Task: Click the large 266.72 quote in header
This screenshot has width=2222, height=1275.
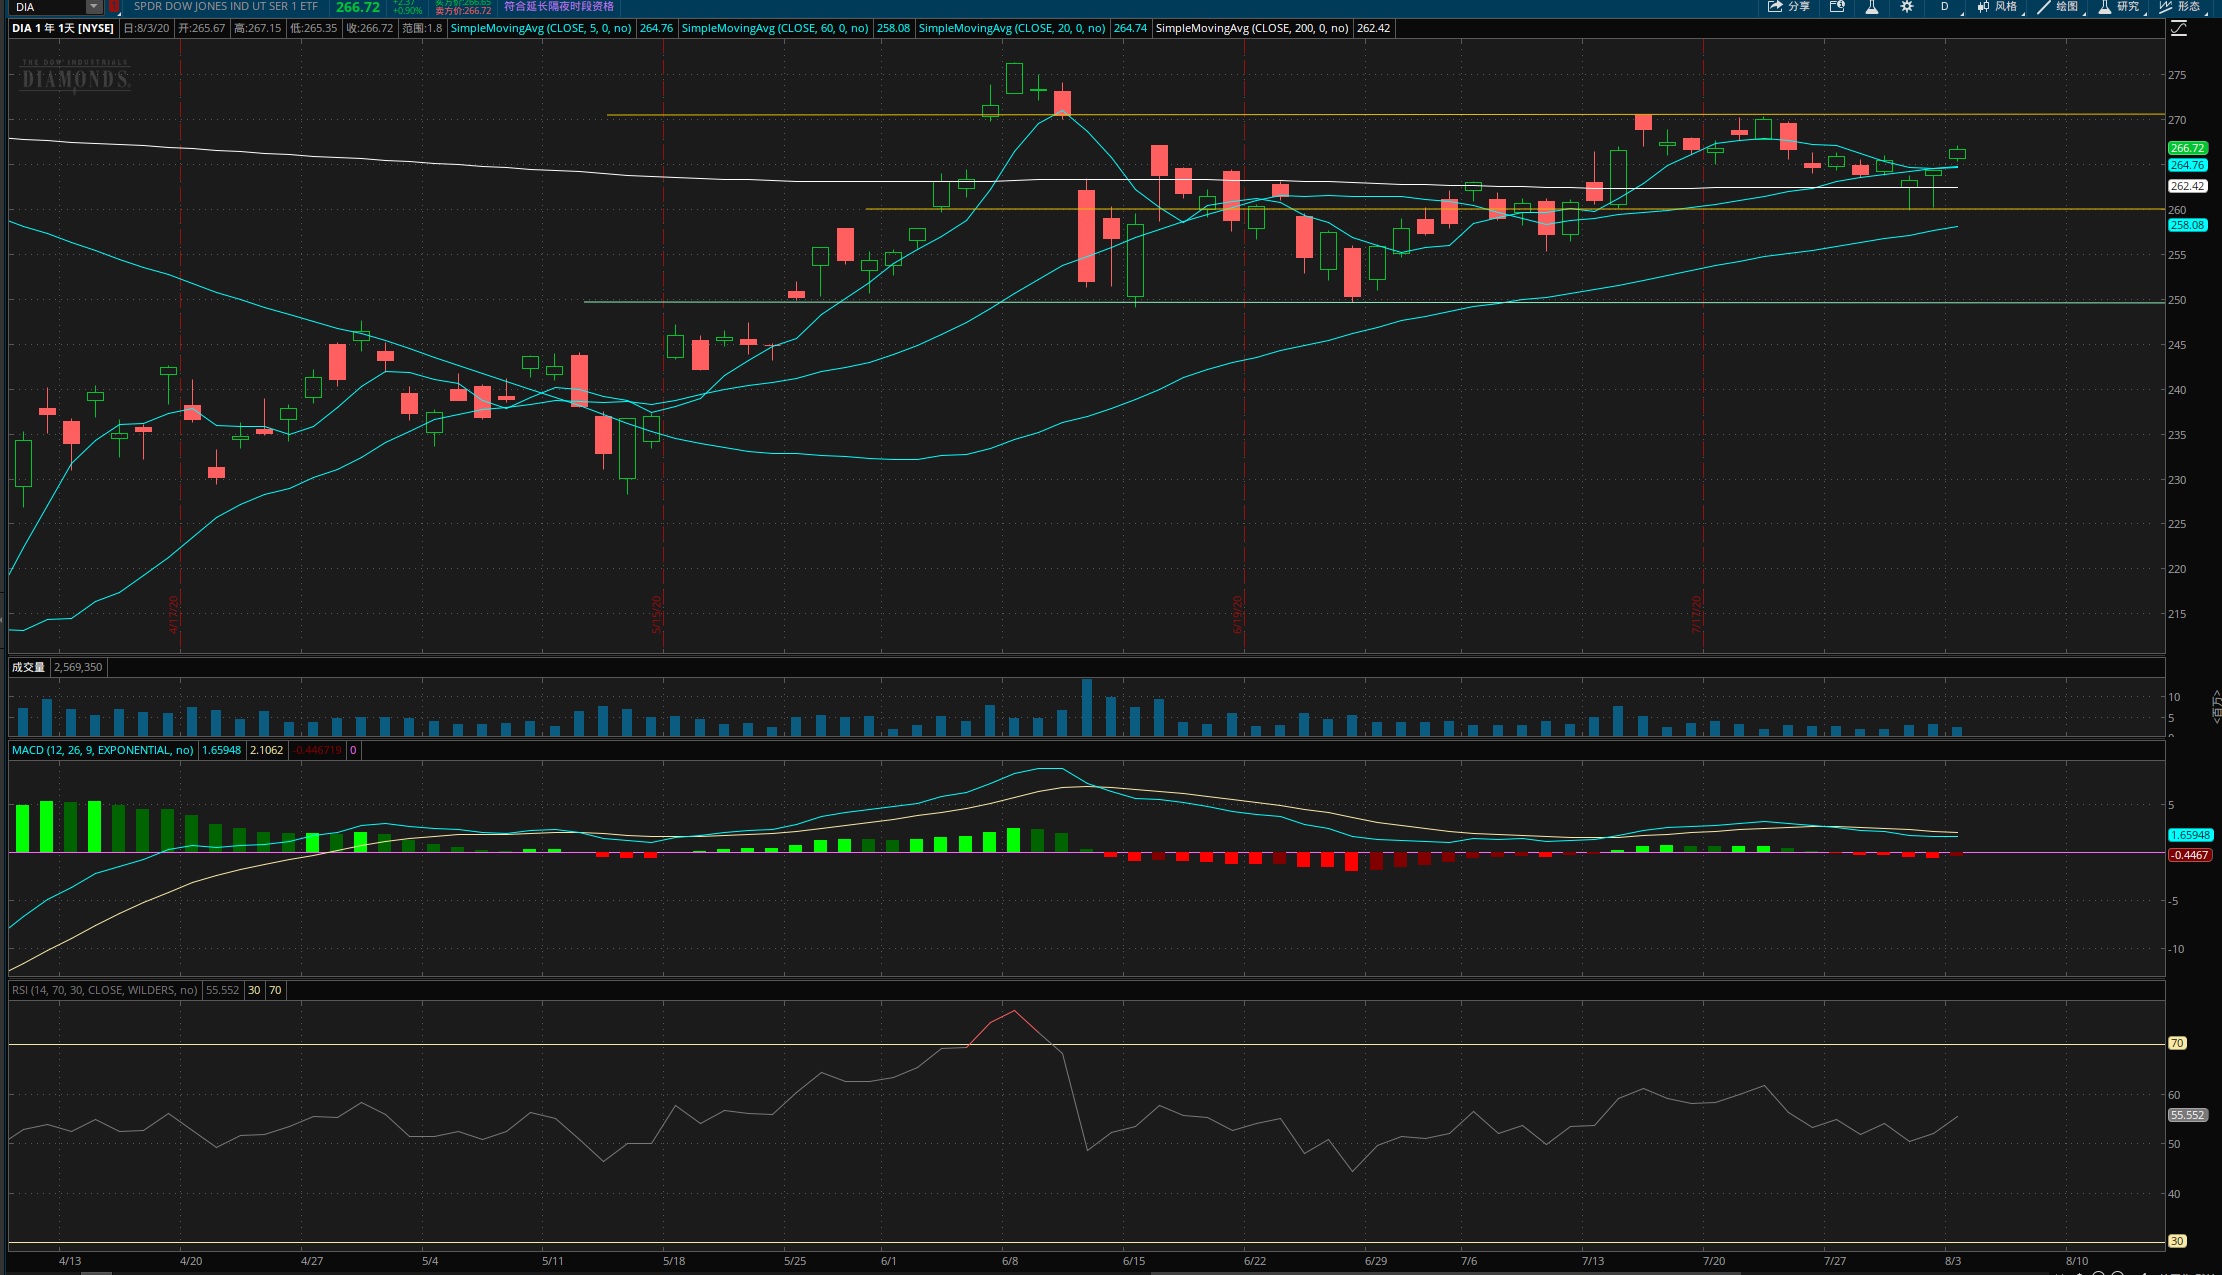Action: click(x=357, y=7)
